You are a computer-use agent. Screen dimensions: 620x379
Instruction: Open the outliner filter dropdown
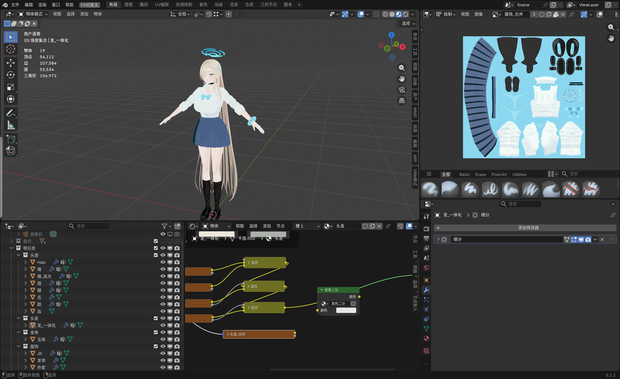coord(166,226)
